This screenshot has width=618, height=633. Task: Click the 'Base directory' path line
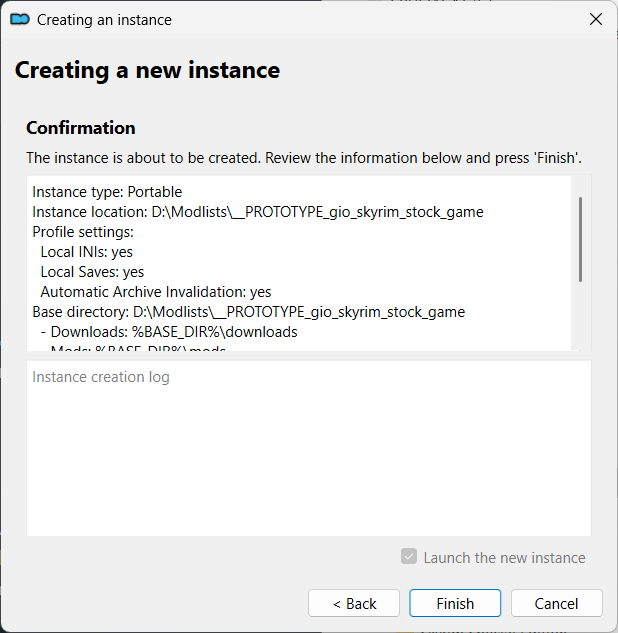tap(249, 312)
